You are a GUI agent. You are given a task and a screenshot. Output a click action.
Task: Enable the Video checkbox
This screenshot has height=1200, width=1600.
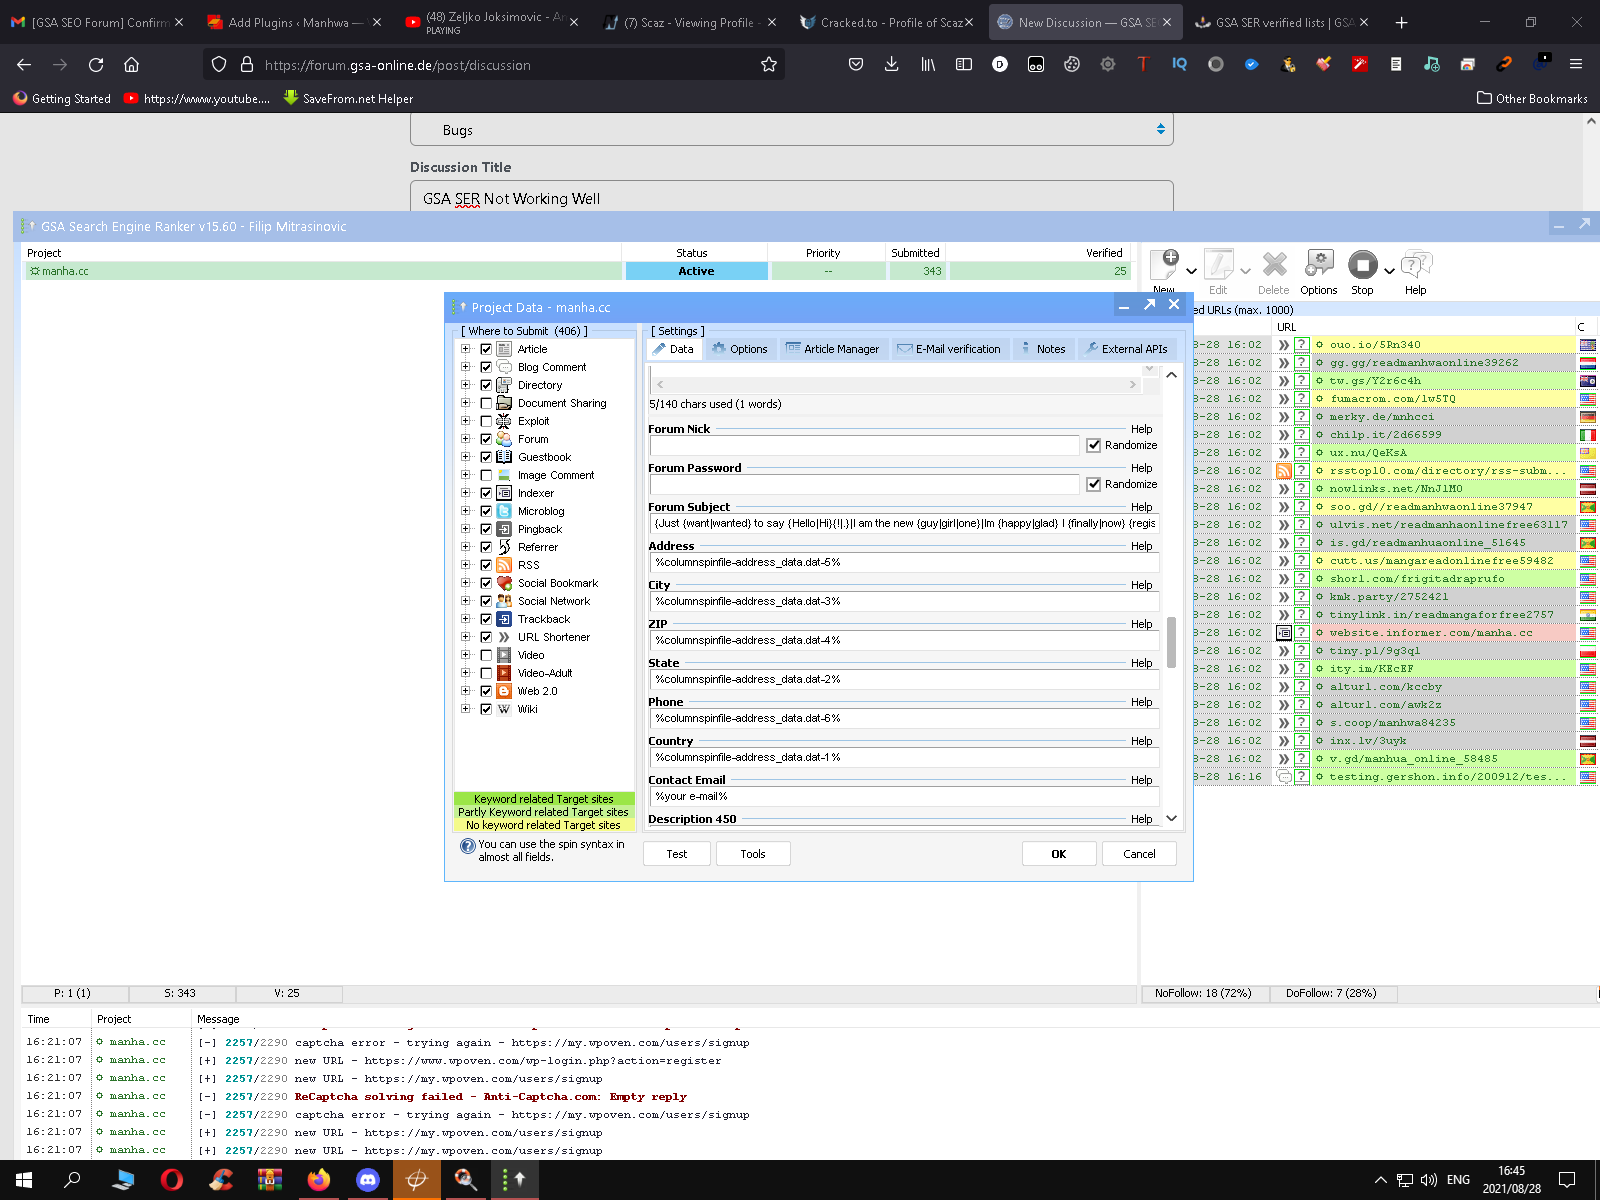tap(486, 655)
